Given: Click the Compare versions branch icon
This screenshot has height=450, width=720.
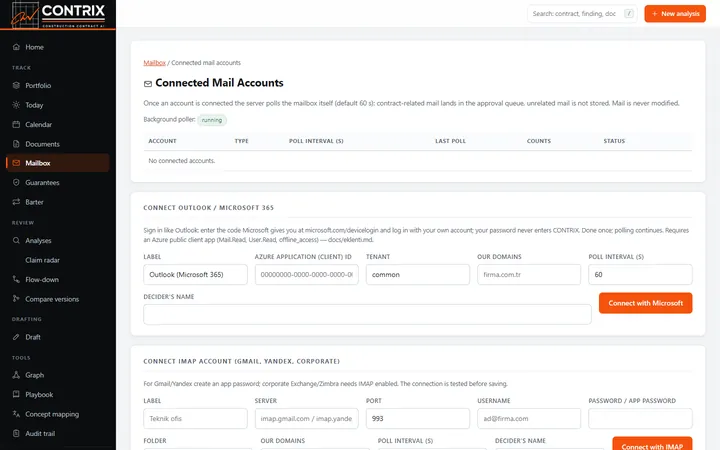Looking at the screenshot, I should [x=16, y=298].
